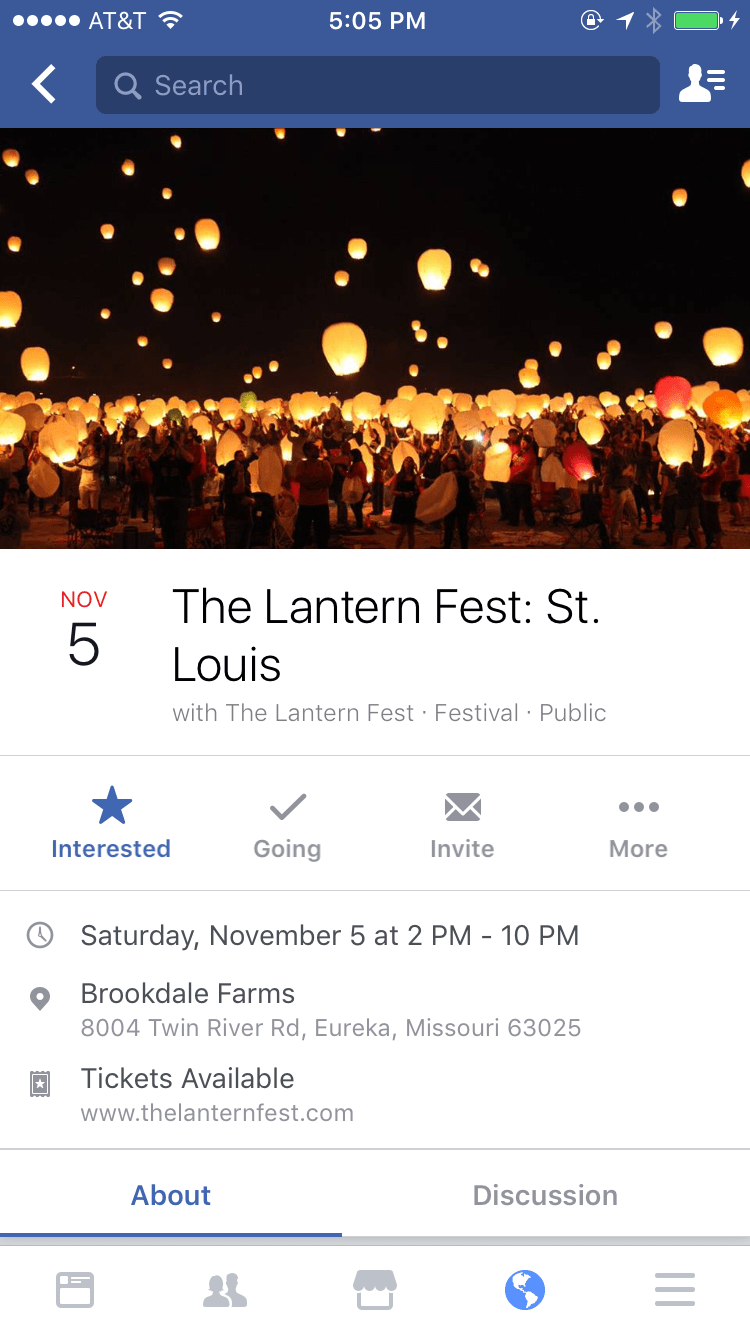Open the friend requests list icon
Screen dimensions: 750x1334
click(702, 85)
